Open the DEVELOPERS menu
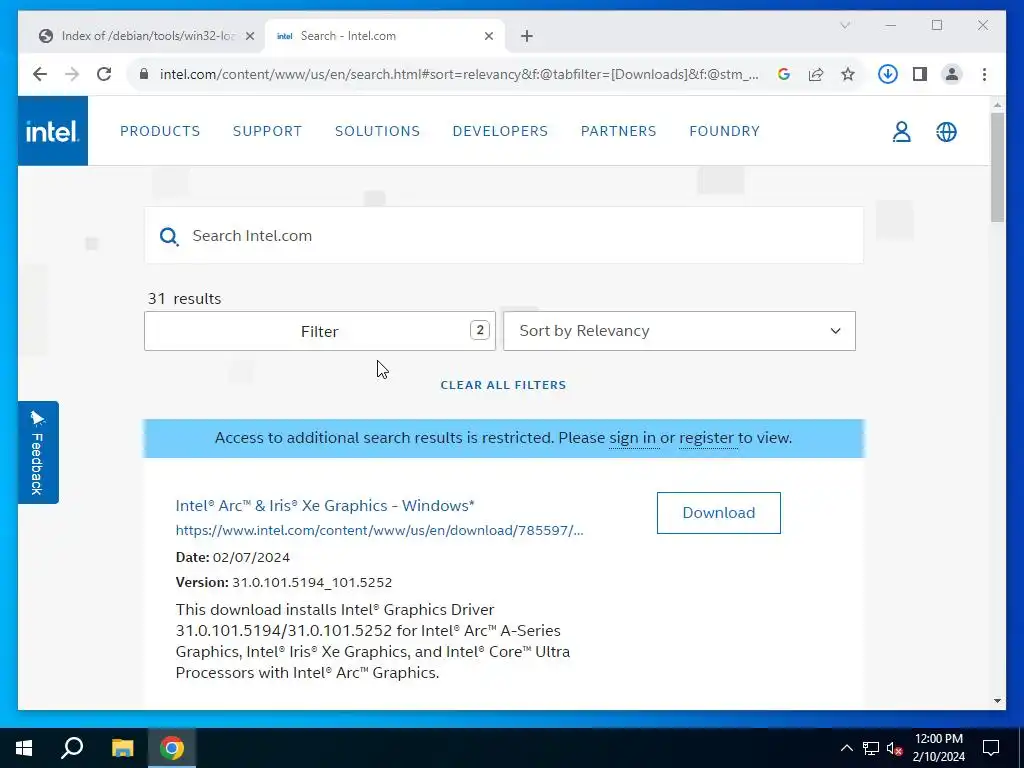The width and height of the screenshot is (1024, 768). point(500,131)
